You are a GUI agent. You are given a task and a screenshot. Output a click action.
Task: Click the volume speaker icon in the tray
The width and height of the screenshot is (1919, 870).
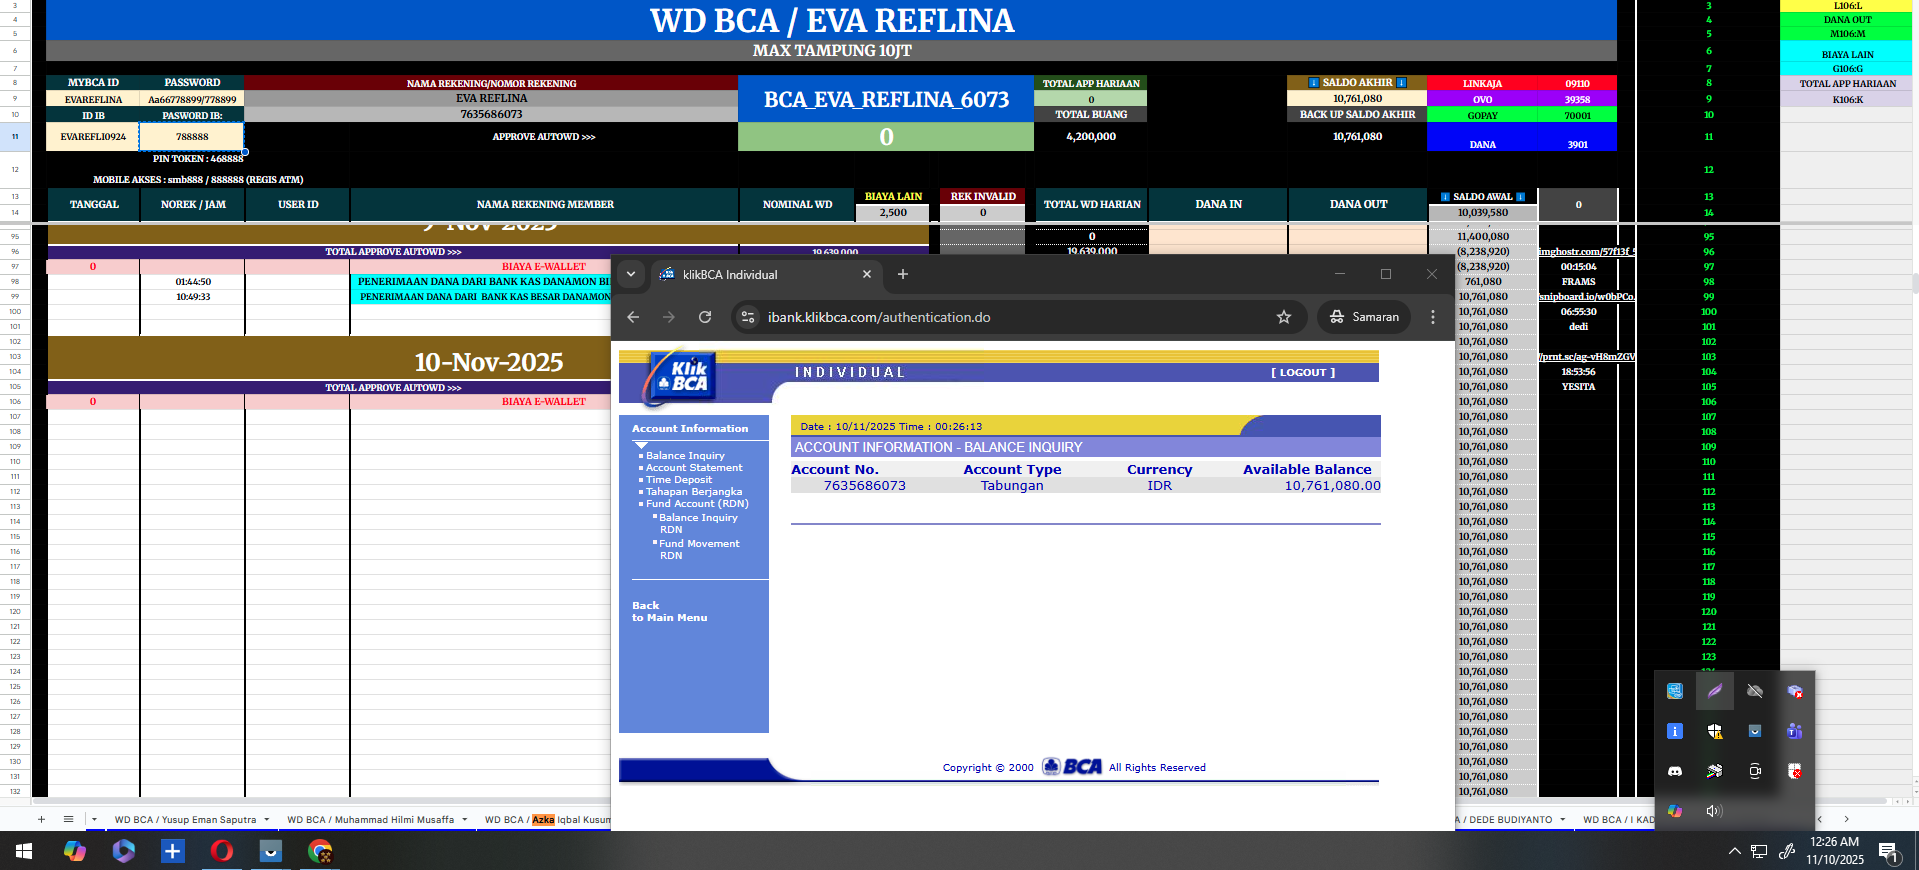[x=1714, y=811]
